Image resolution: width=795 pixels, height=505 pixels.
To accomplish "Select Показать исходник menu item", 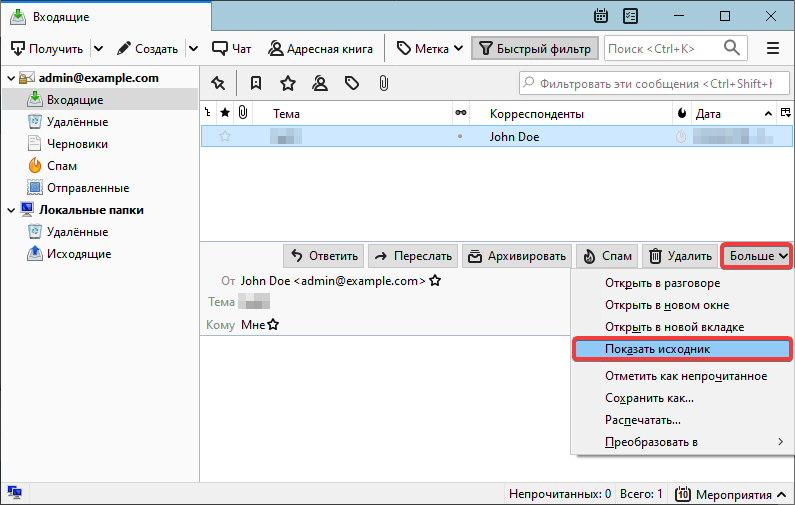I will point(657,349).
